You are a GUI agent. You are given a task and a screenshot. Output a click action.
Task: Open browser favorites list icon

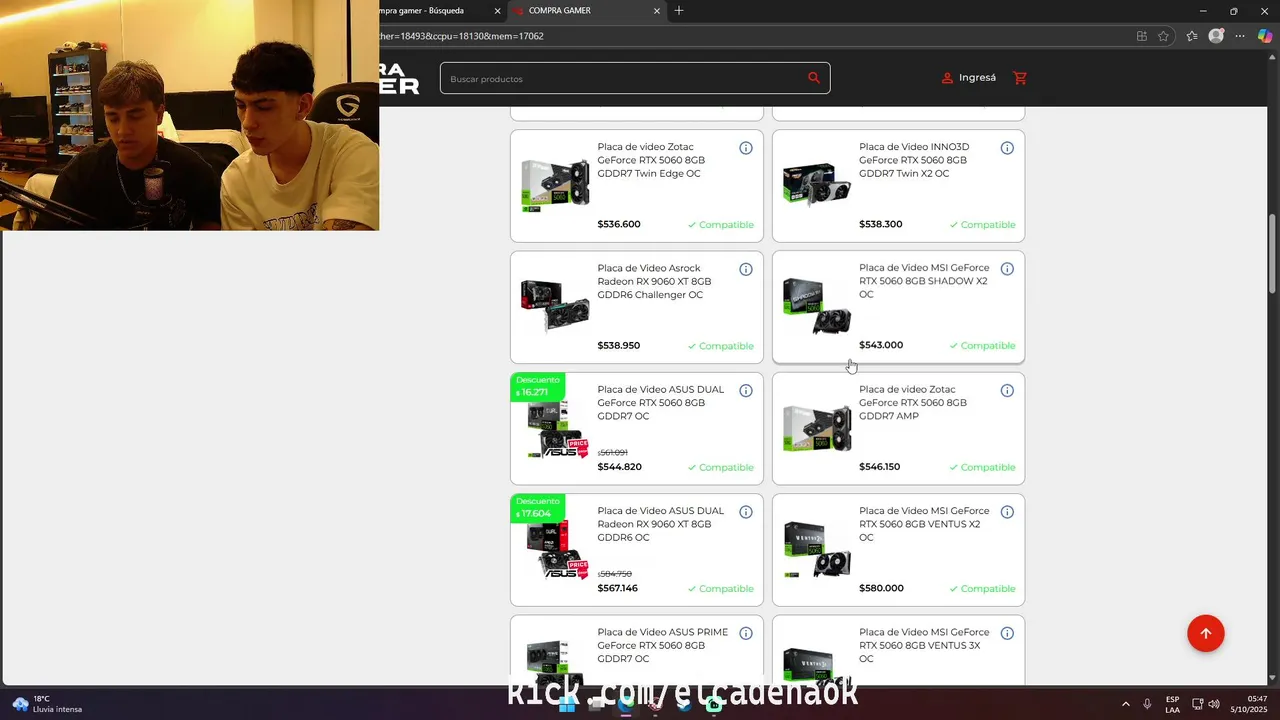click(1192, 36)
